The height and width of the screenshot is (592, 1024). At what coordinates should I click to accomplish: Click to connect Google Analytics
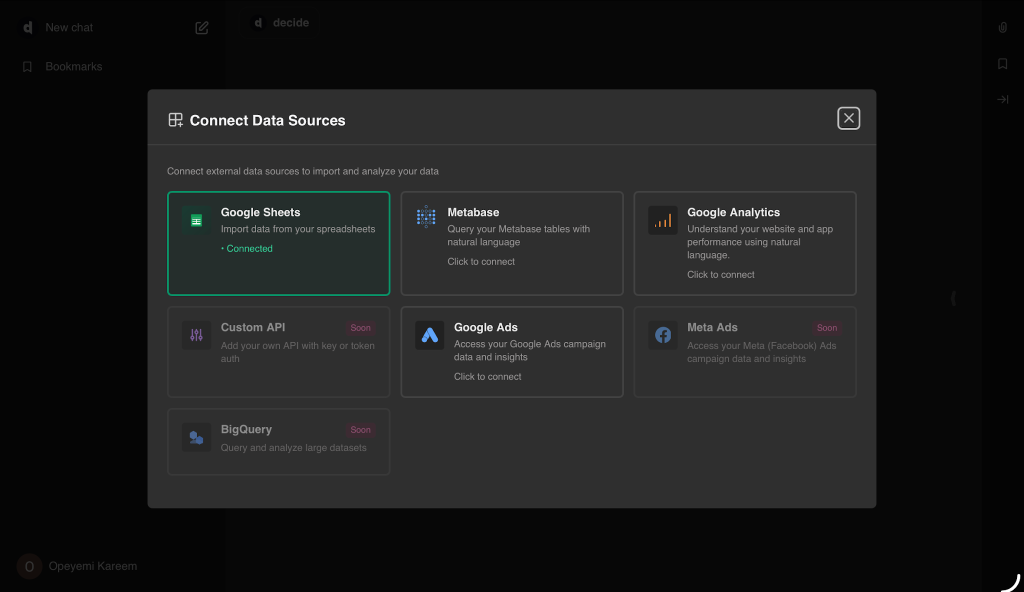720,275
